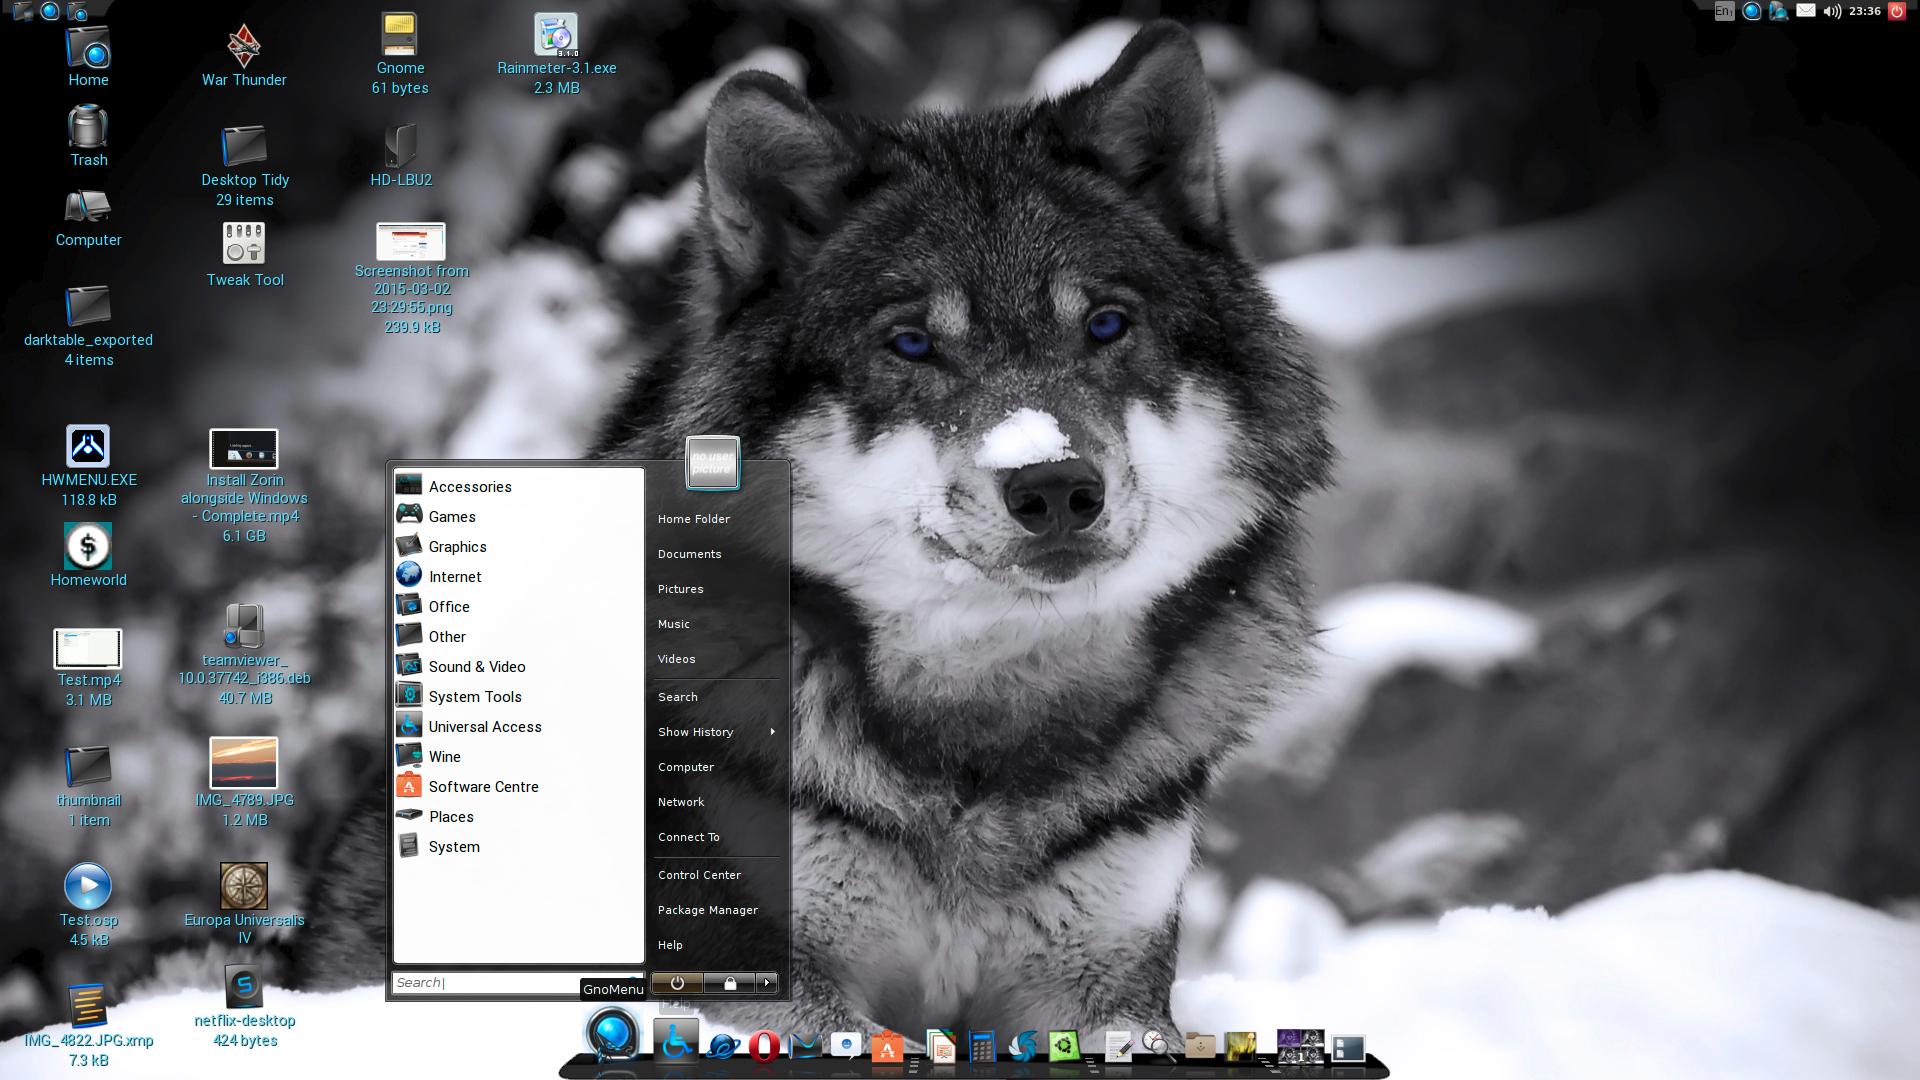
Task: Launch Opera browser from the dock
Action: coord(764,1046)
